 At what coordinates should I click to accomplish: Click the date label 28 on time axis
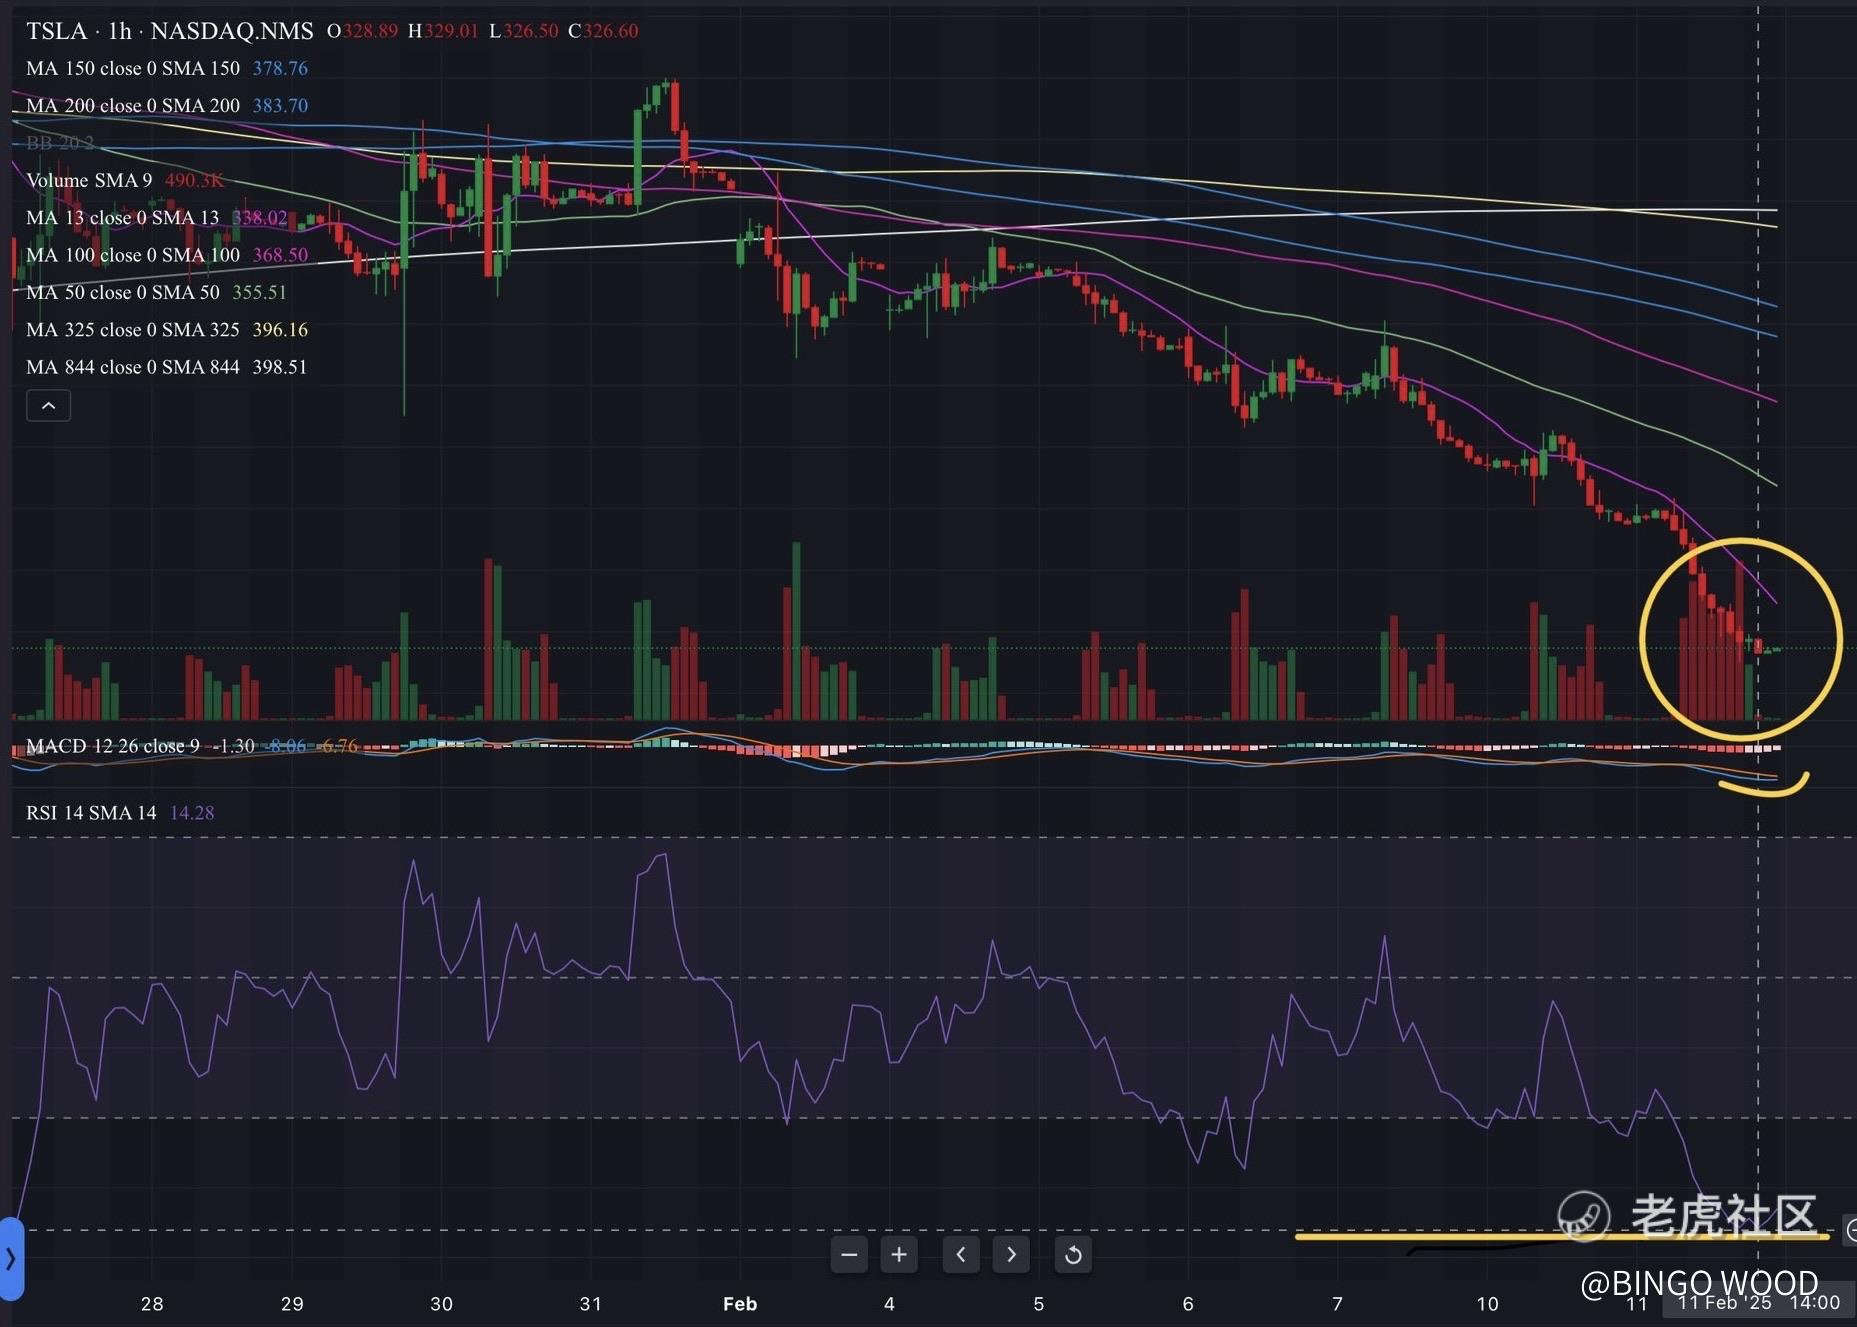[x=152, y=1304]
